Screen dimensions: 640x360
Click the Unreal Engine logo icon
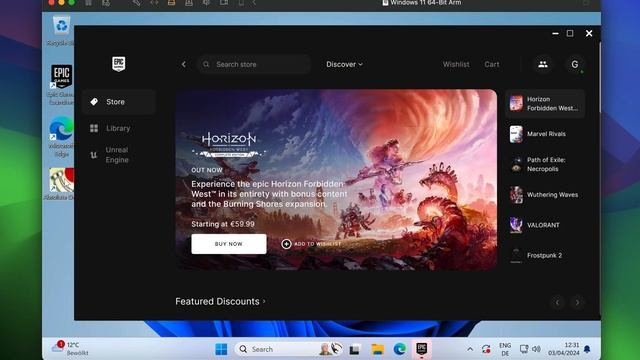coord(93,155)
